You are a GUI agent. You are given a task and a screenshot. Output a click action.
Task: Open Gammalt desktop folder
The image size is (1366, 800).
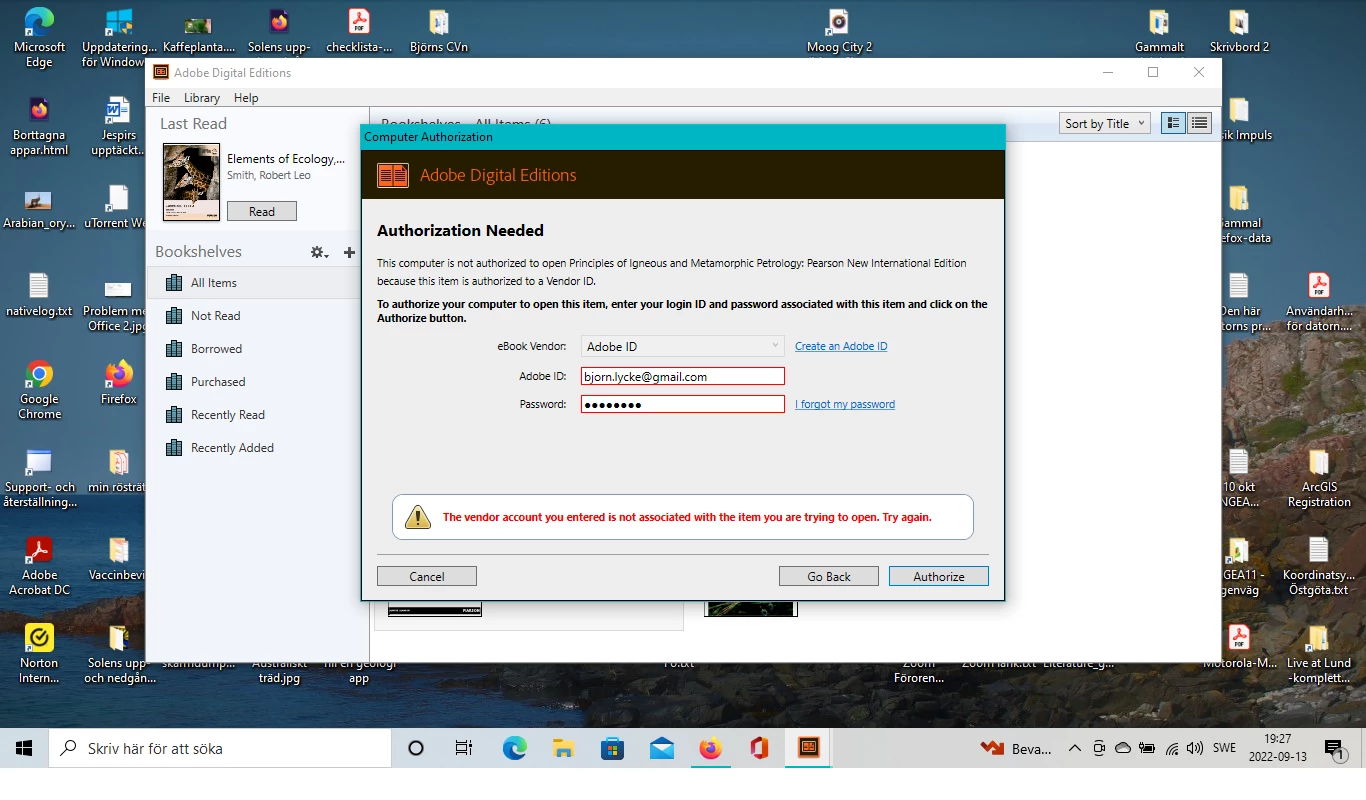click(1159, 30)
